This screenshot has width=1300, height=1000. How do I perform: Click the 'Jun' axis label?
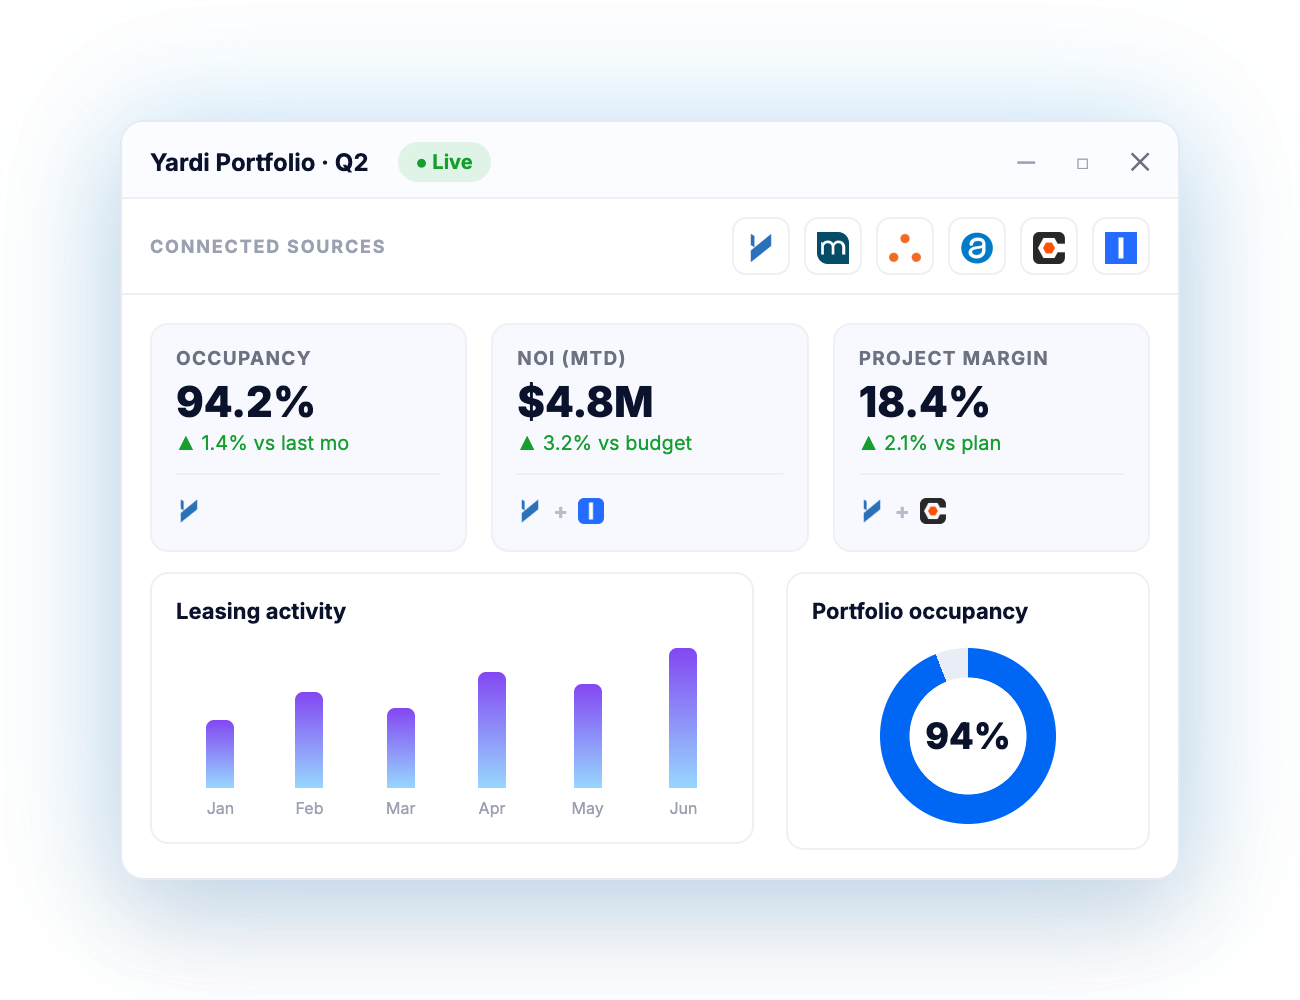683,808
